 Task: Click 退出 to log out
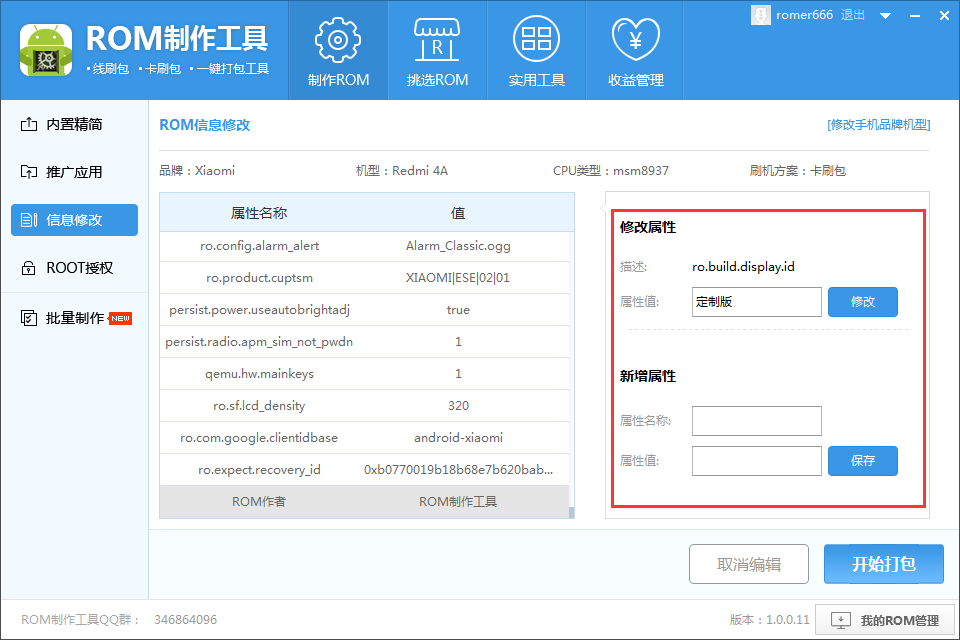click(853, 15)
